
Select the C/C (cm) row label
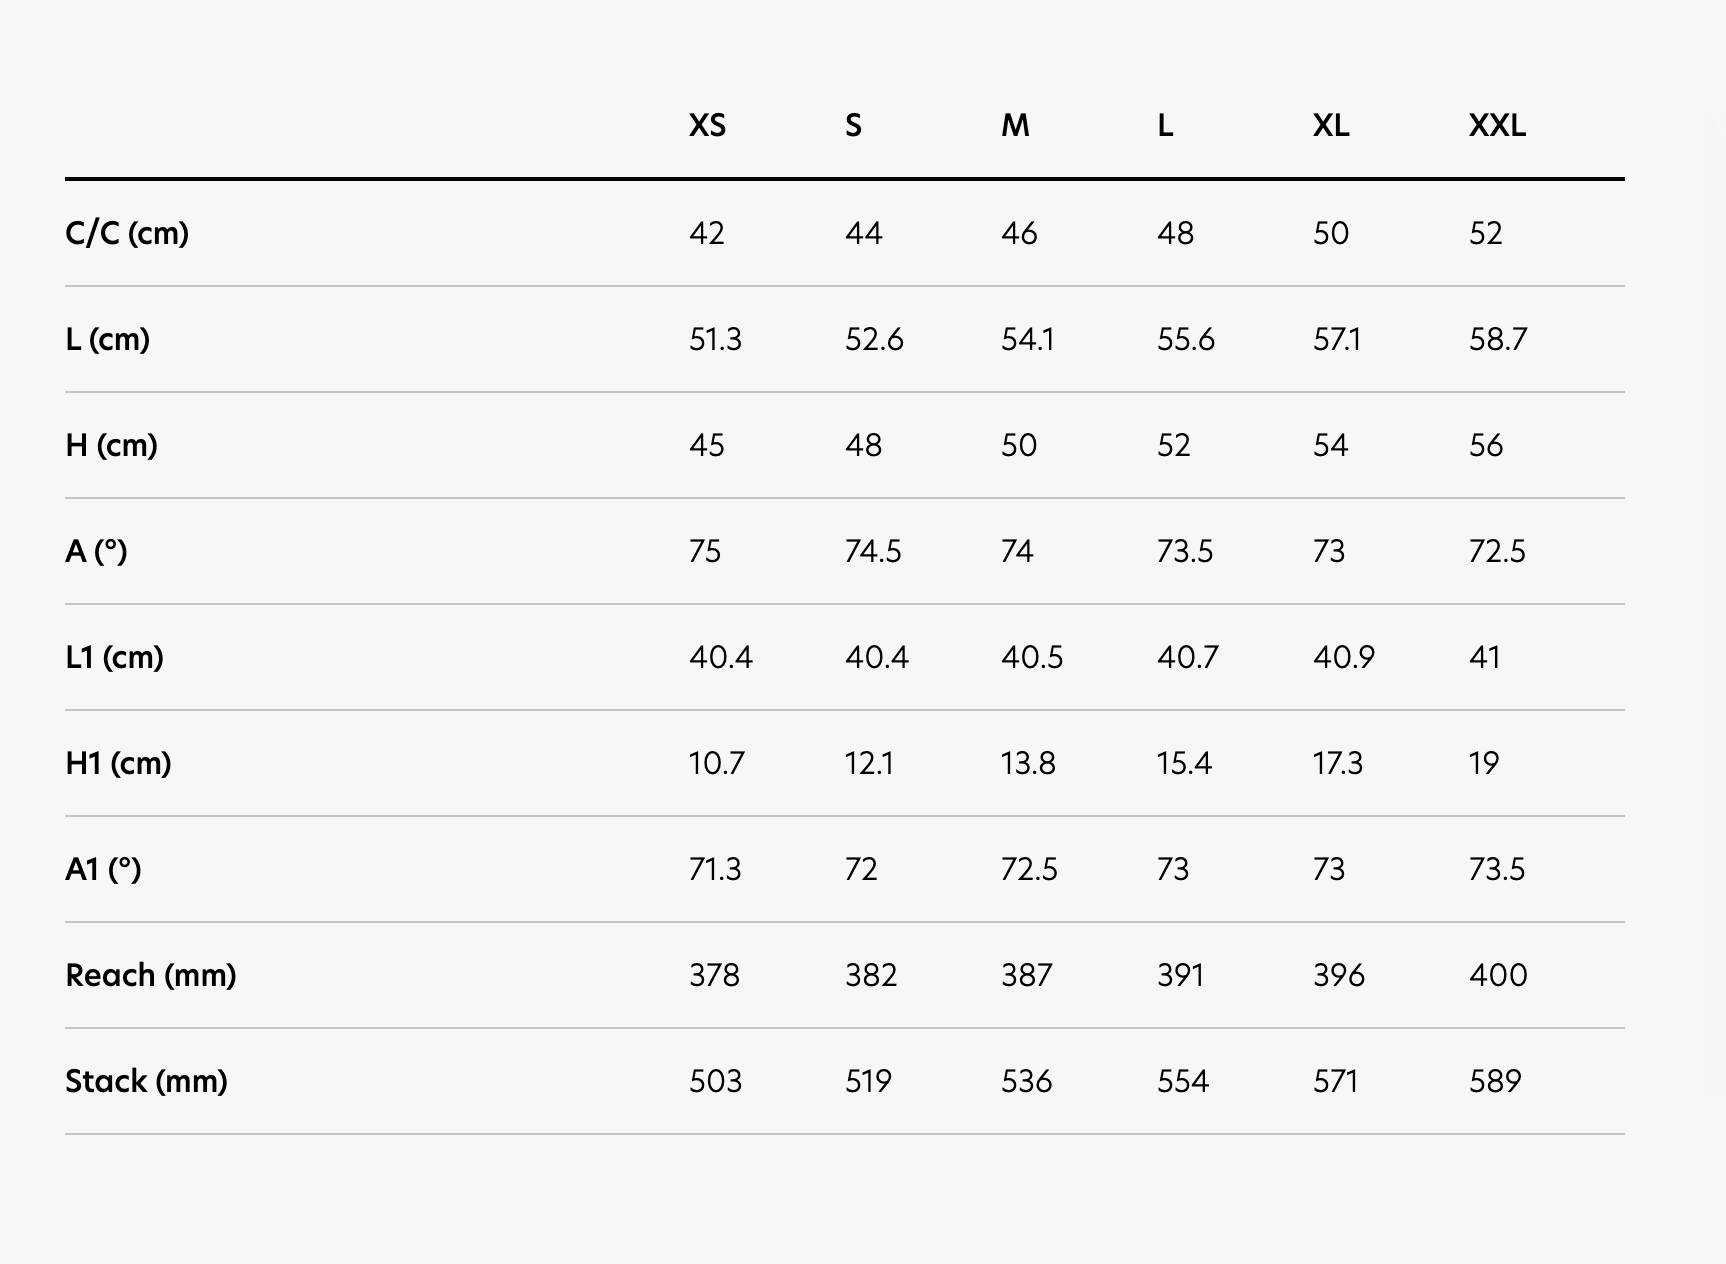(x=127, y=233)
